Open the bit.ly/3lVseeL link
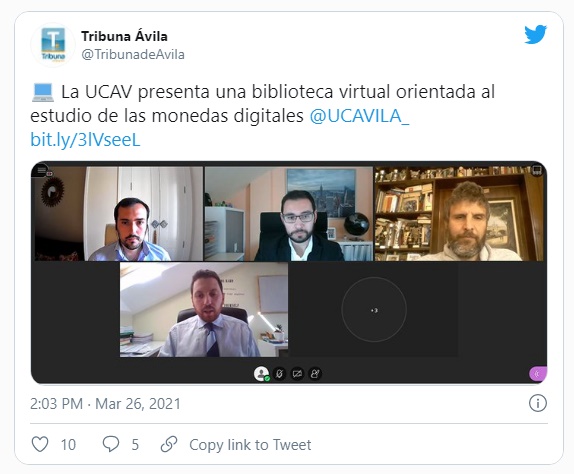 click(x=85, y=140)
